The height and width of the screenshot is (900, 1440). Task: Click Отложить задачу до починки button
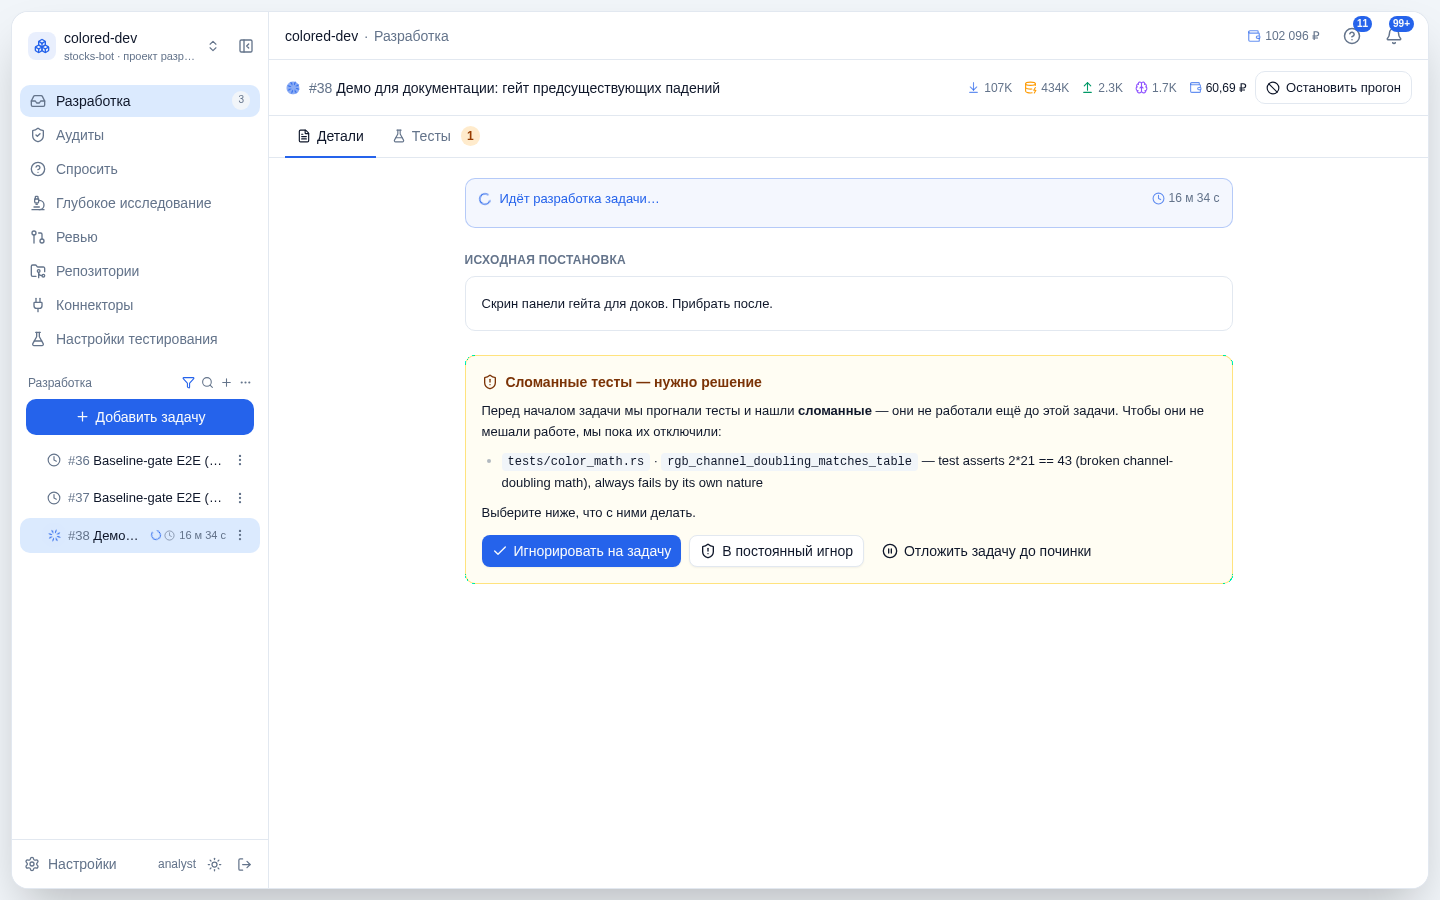click(x=986, y=551)
